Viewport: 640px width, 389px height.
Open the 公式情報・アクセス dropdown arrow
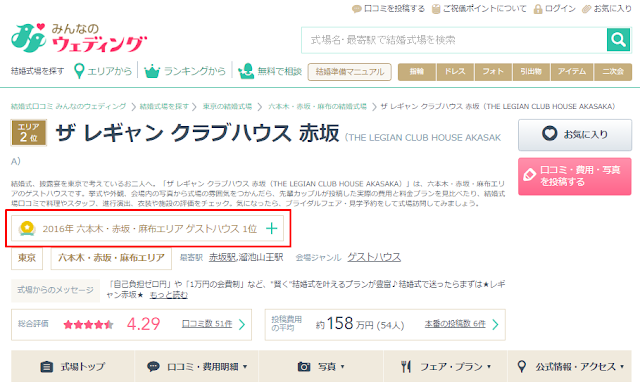click(622, 367)
